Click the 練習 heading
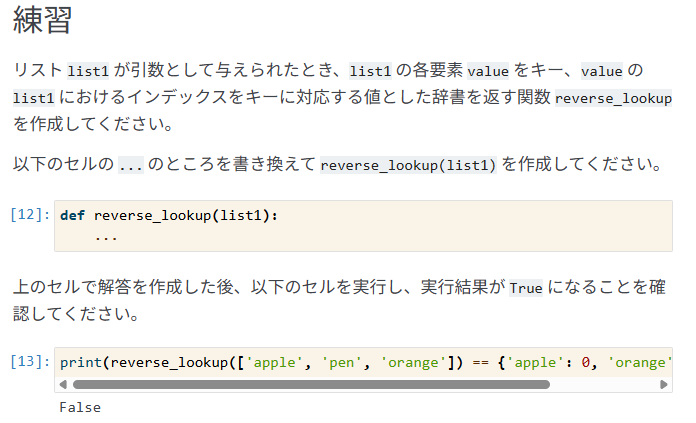The image size is (696, 423). tap(42, 20)
